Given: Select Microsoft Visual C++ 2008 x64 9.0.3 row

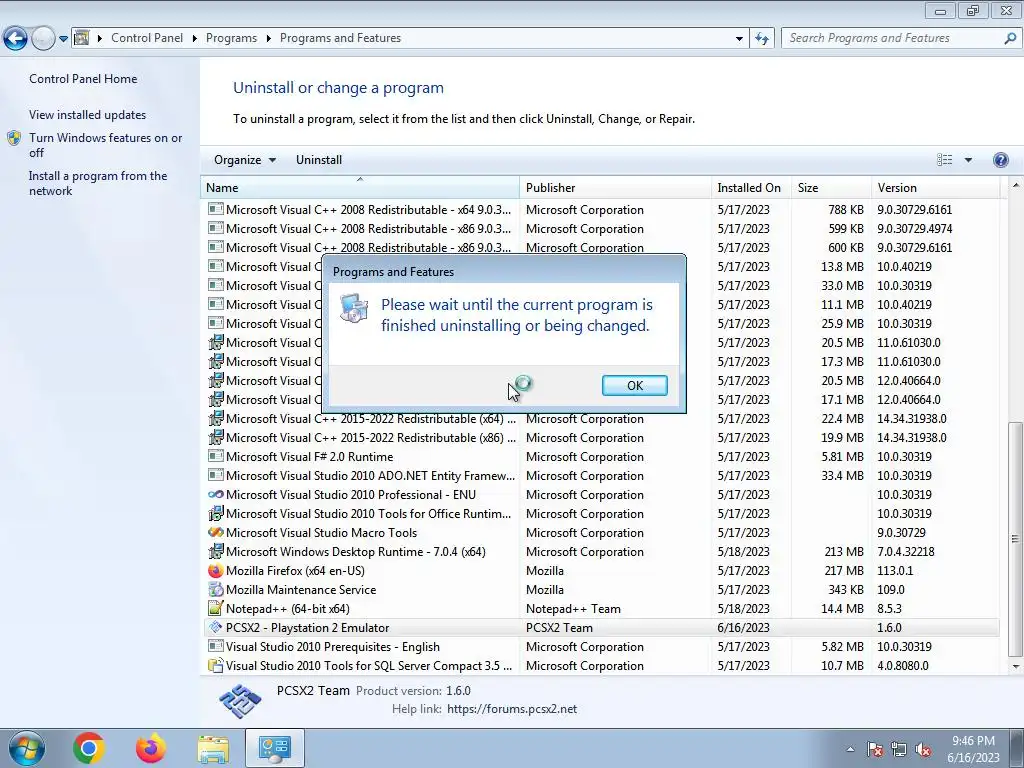Looking at the screenshot, I should tap(601, 210).
